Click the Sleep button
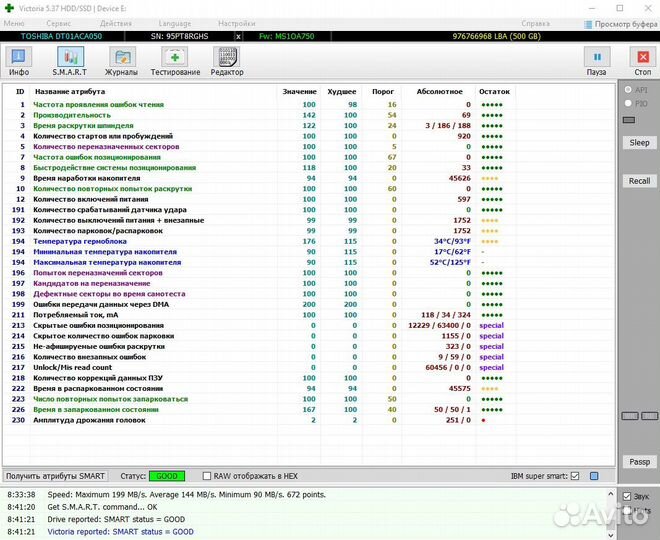This screenshot has width=660, height=540. [639, 143]
